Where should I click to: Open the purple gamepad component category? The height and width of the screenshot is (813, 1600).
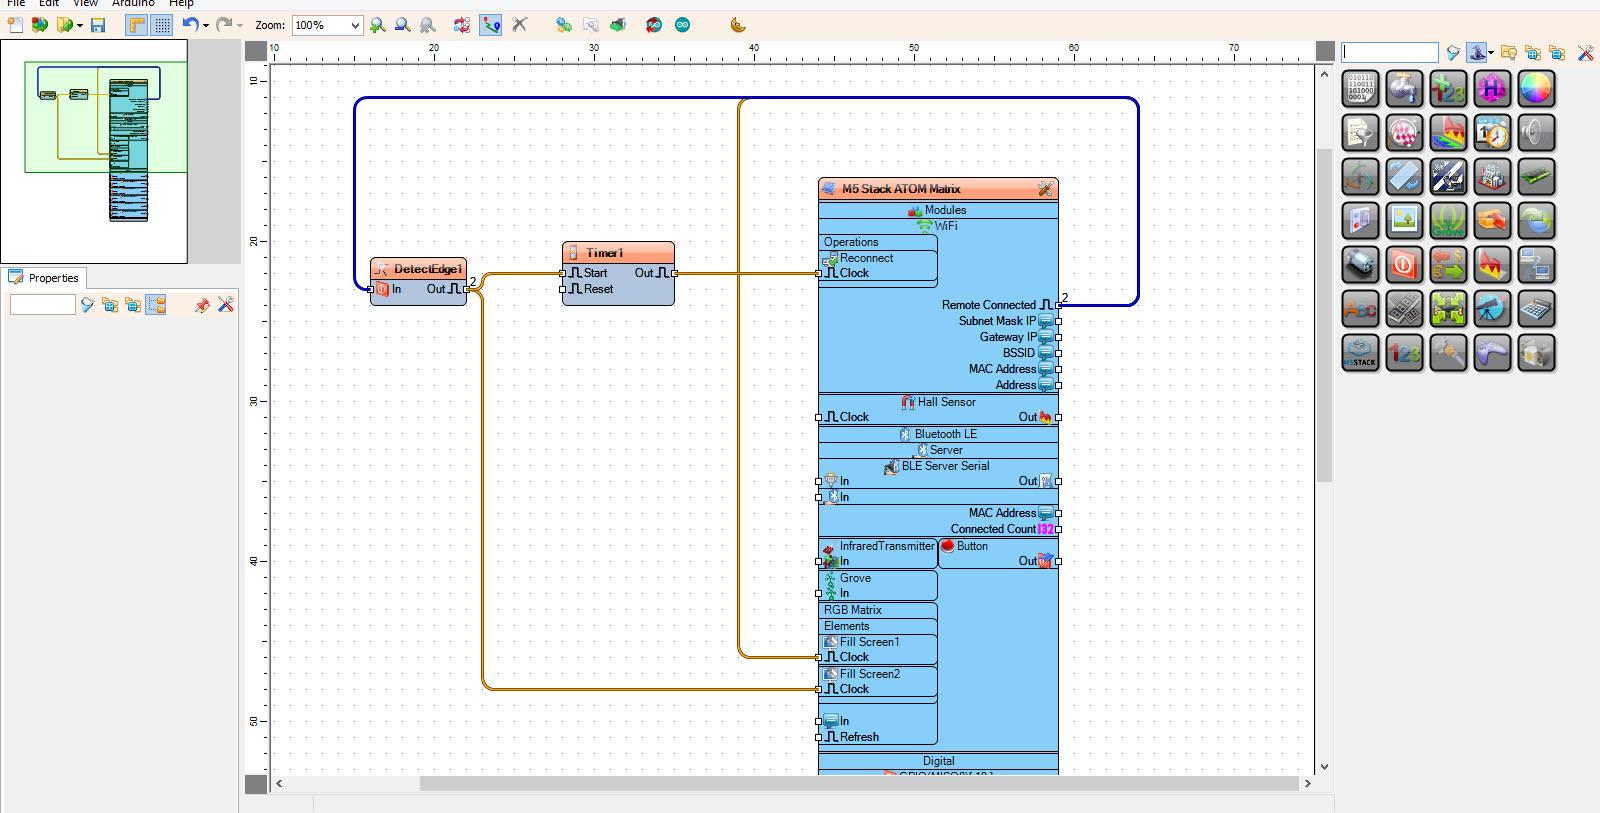click(x=1492, y=353)
